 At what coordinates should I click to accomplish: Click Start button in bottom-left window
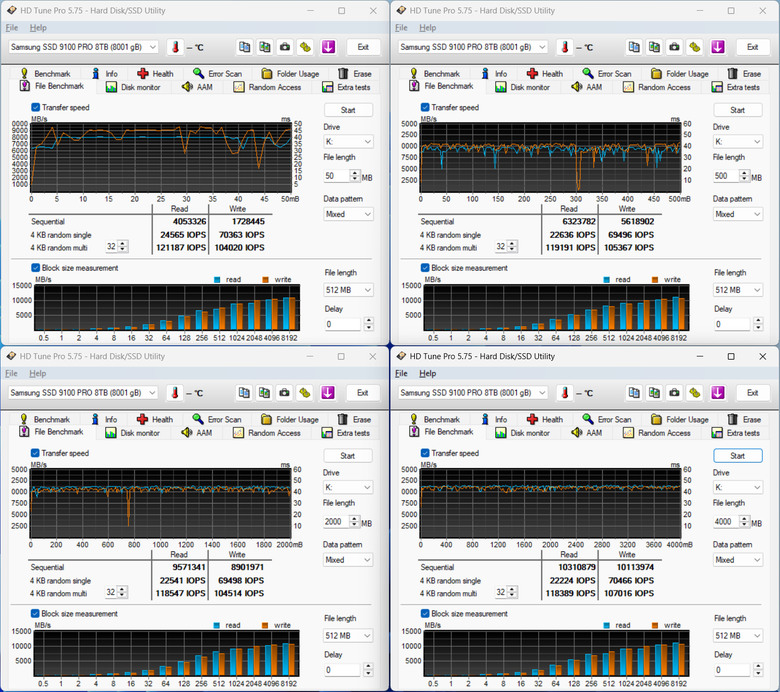[348, 456]
